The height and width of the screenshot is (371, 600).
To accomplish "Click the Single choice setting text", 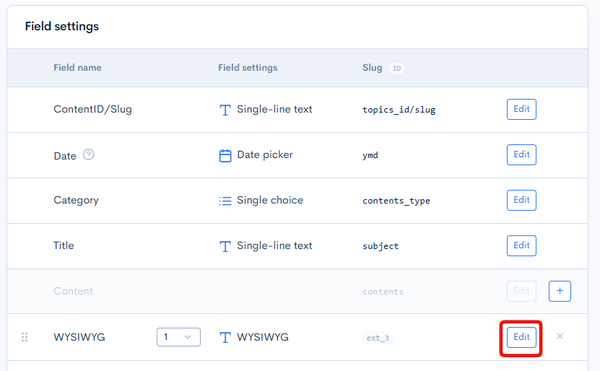I will pos(270,200).
